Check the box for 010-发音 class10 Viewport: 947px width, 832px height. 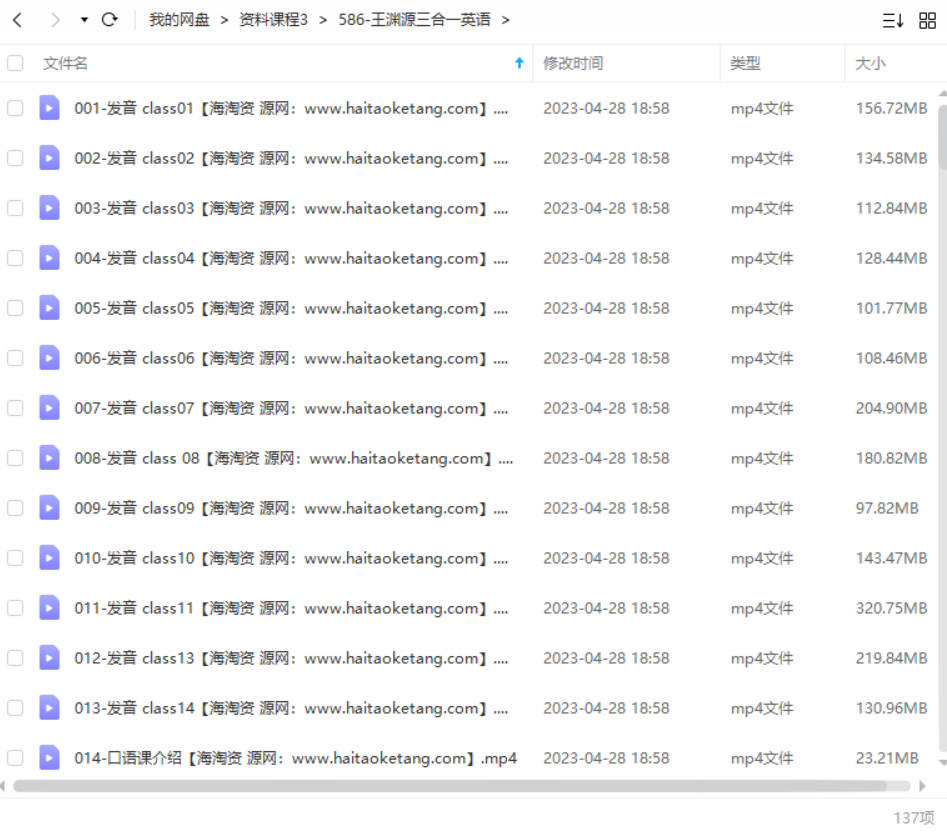coord(15,558)
